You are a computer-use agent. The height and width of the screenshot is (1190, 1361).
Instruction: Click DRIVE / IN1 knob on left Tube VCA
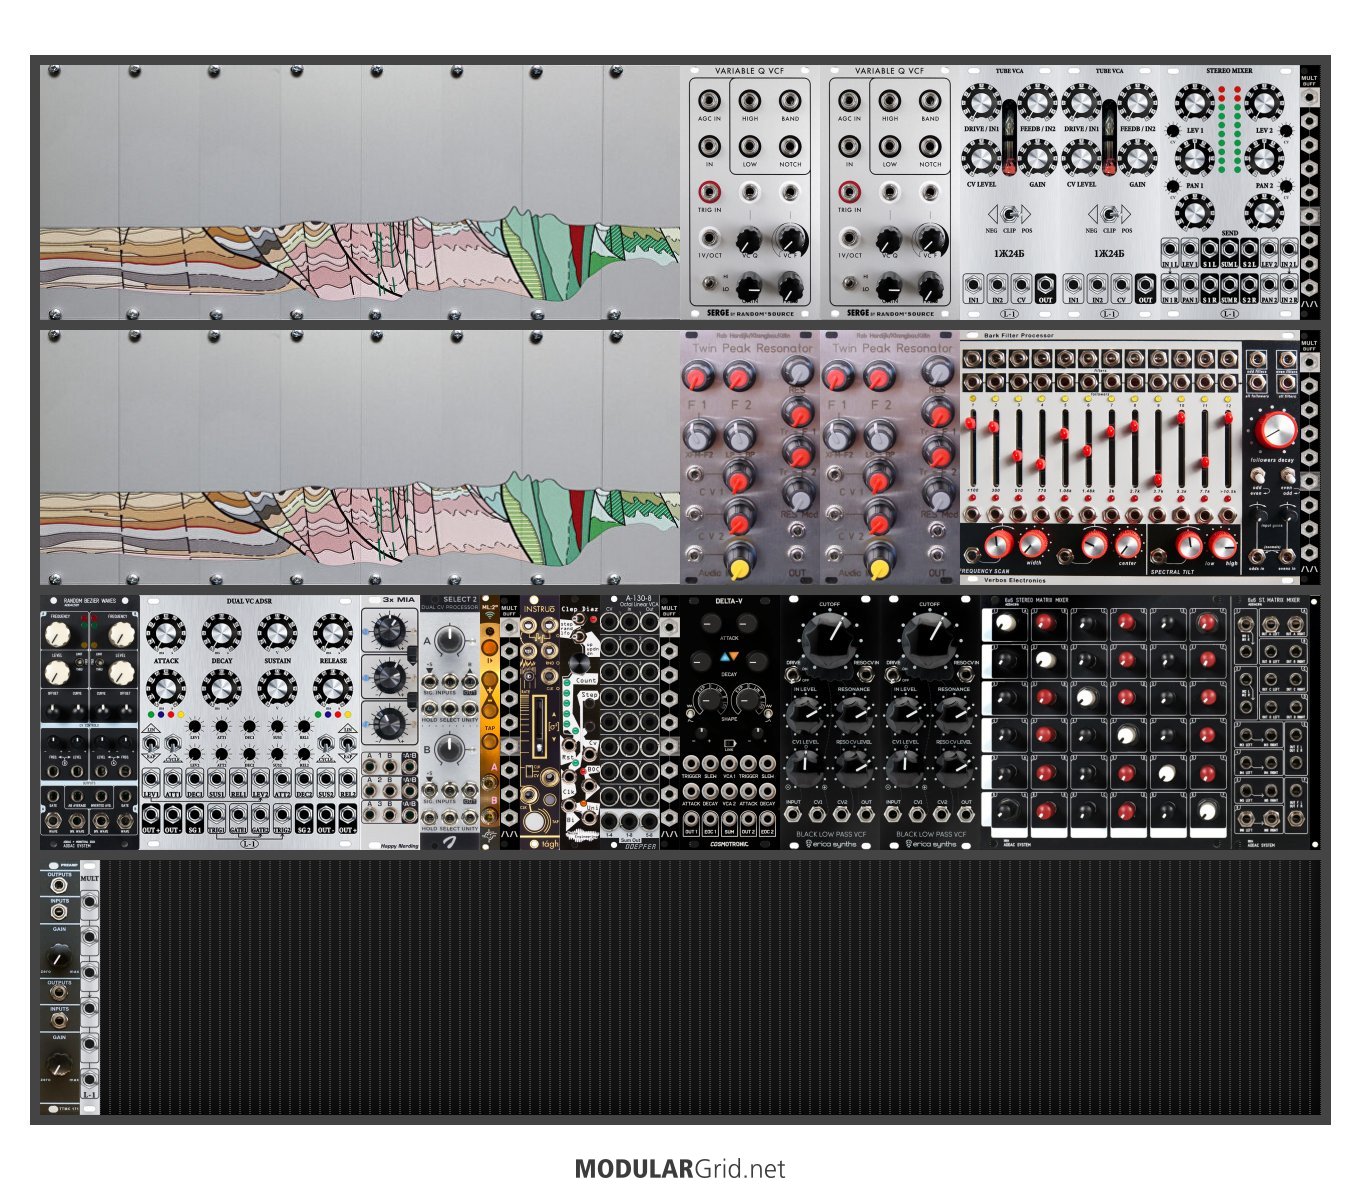pyautogui.click(x=982, y=102)
